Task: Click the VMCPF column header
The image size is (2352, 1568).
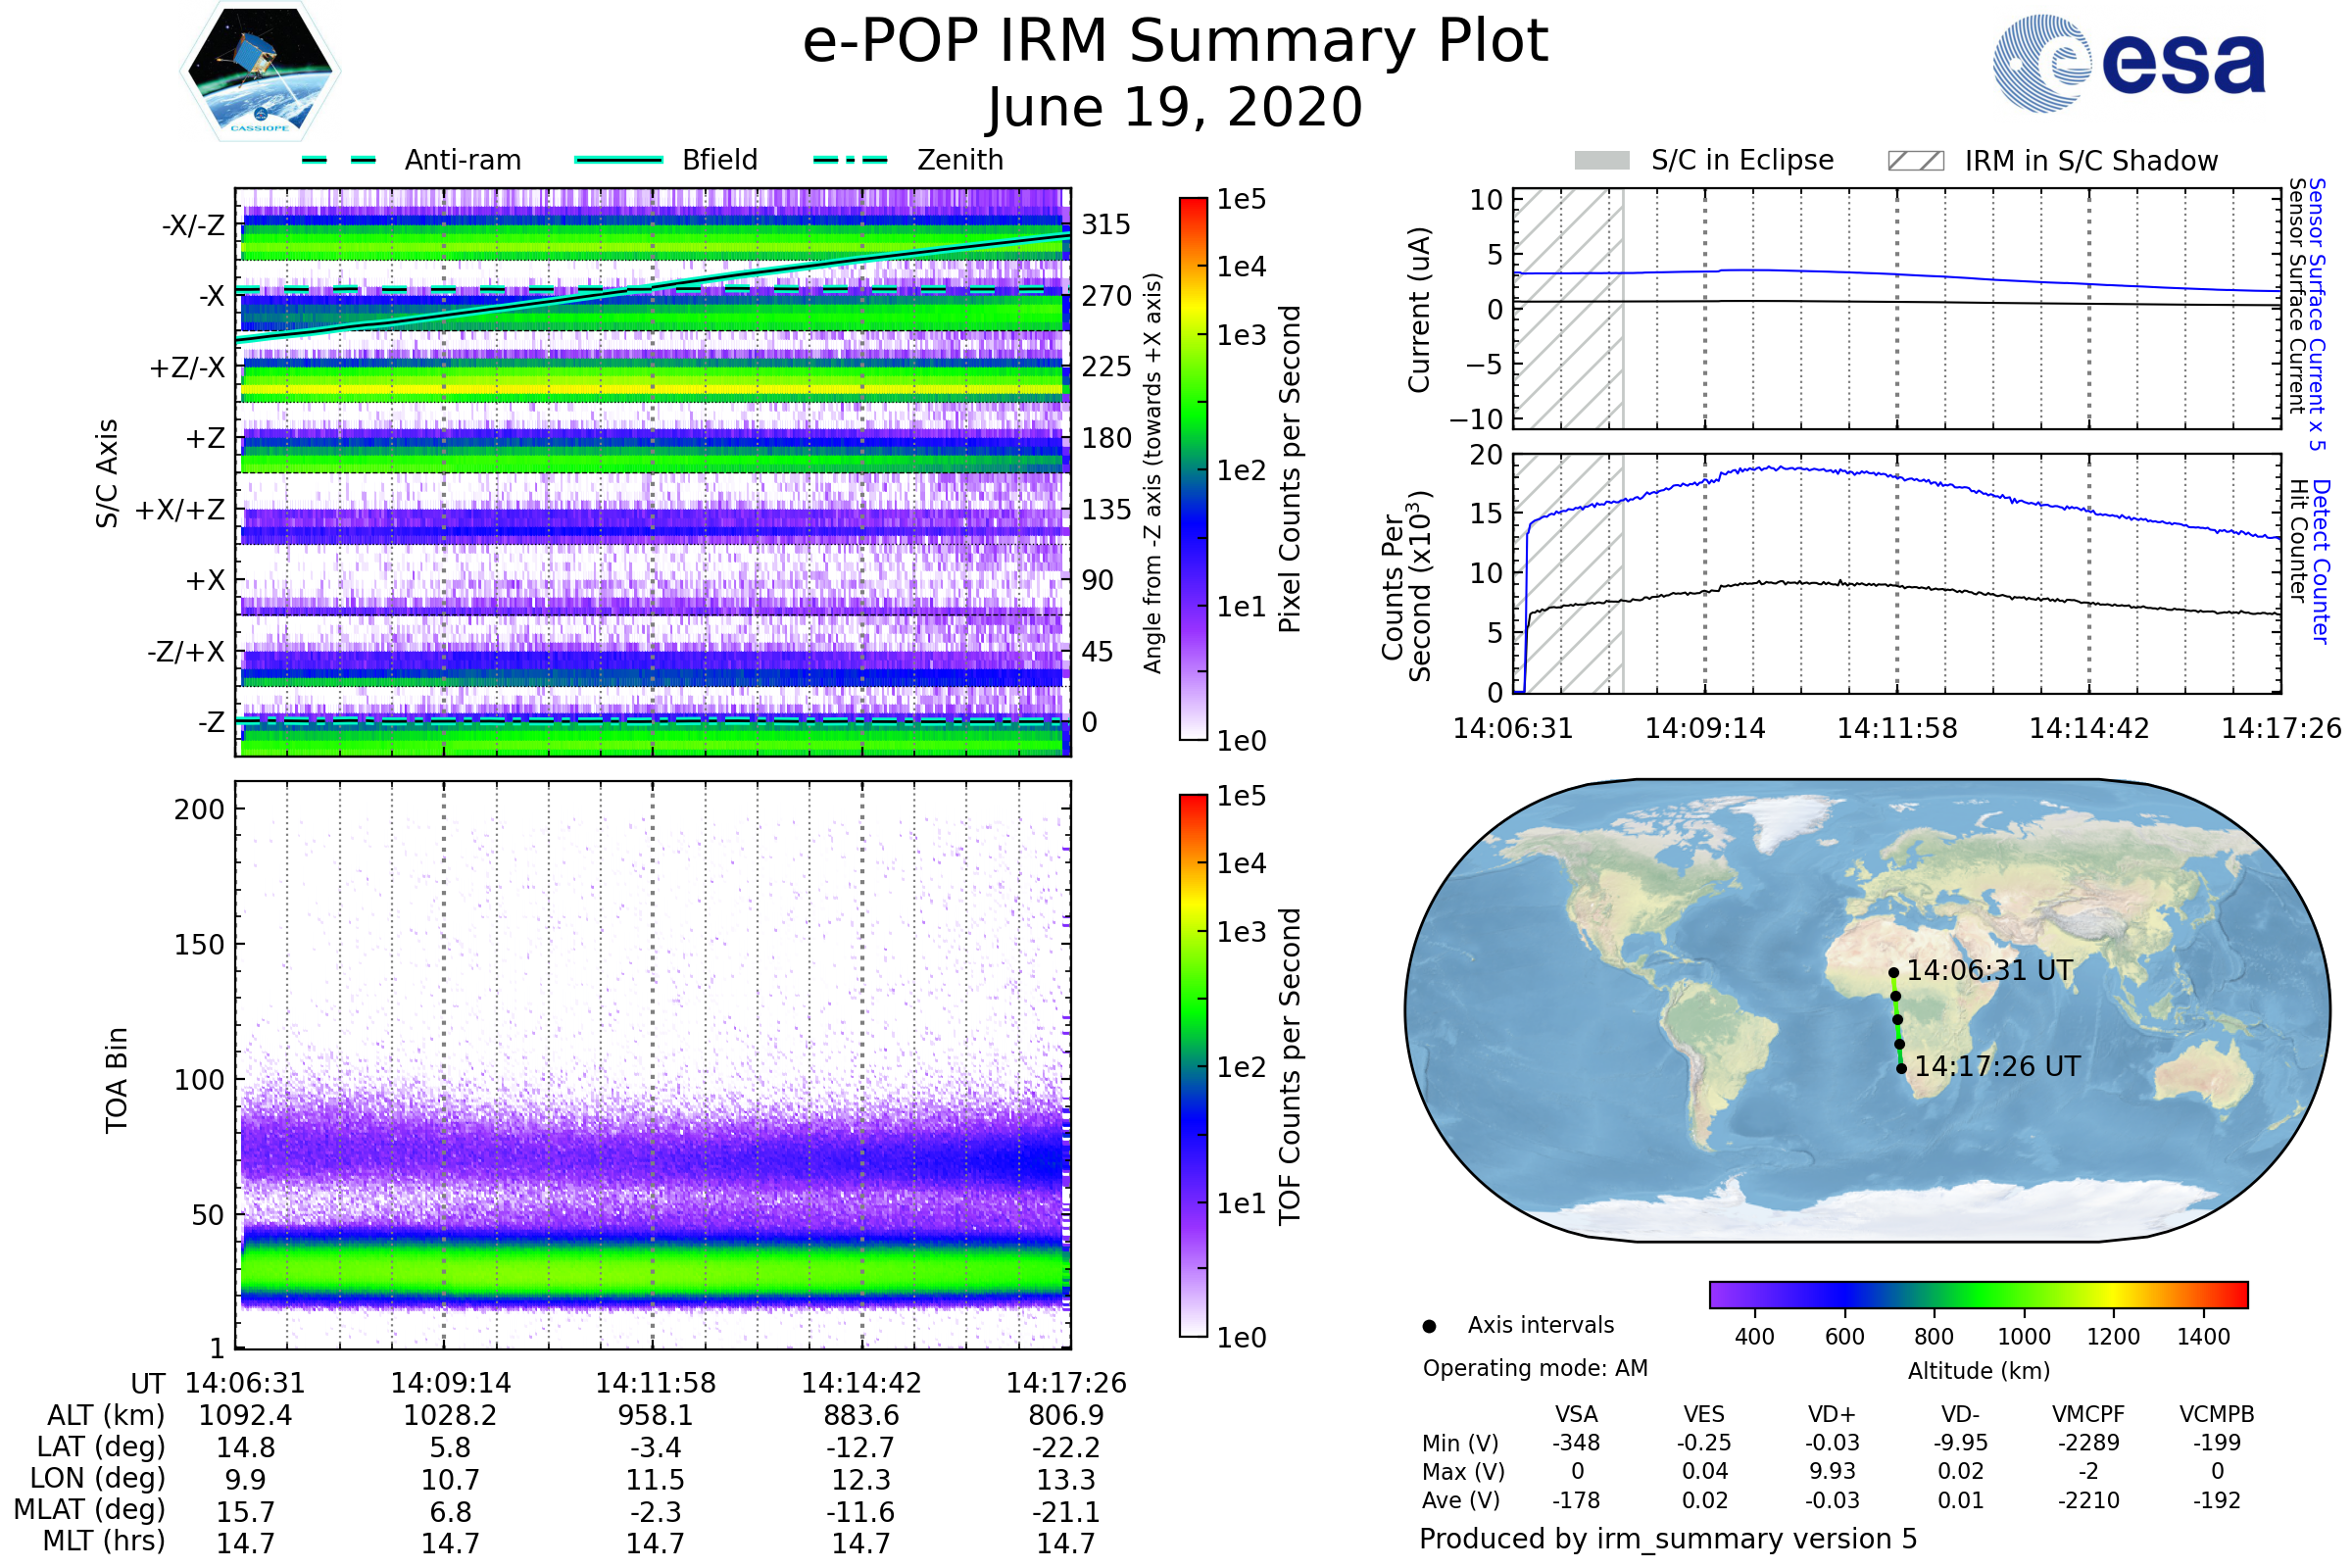Action: tap(2088, 1414)
